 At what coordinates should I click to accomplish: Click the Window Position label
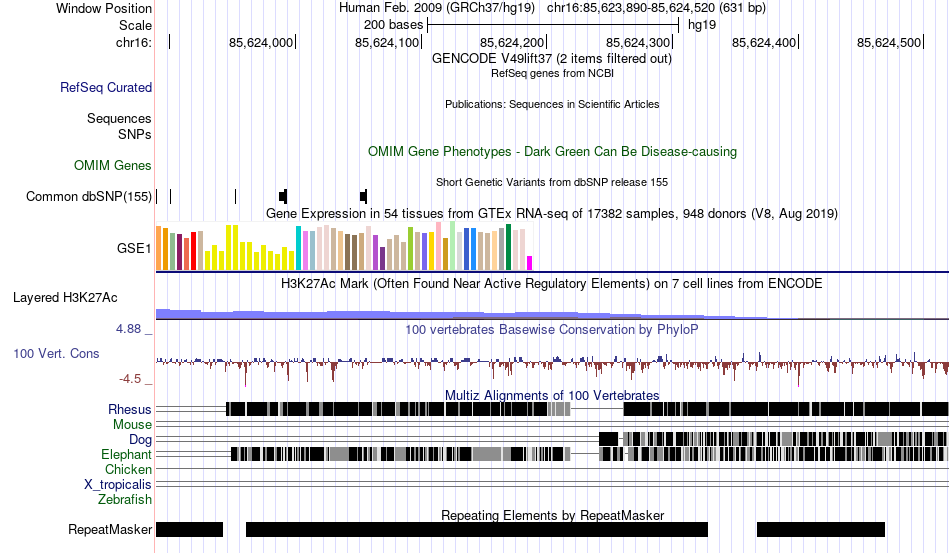104,8
